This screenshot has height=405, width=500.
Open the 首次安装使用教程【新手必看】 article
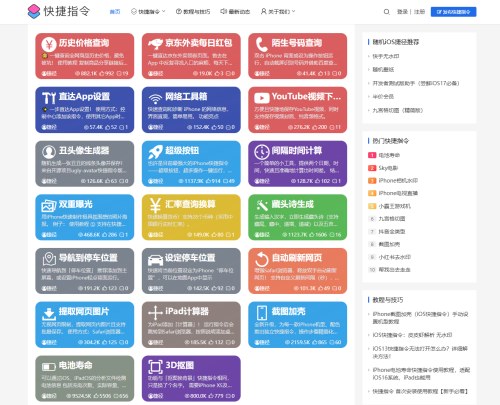tap(420, 391)
